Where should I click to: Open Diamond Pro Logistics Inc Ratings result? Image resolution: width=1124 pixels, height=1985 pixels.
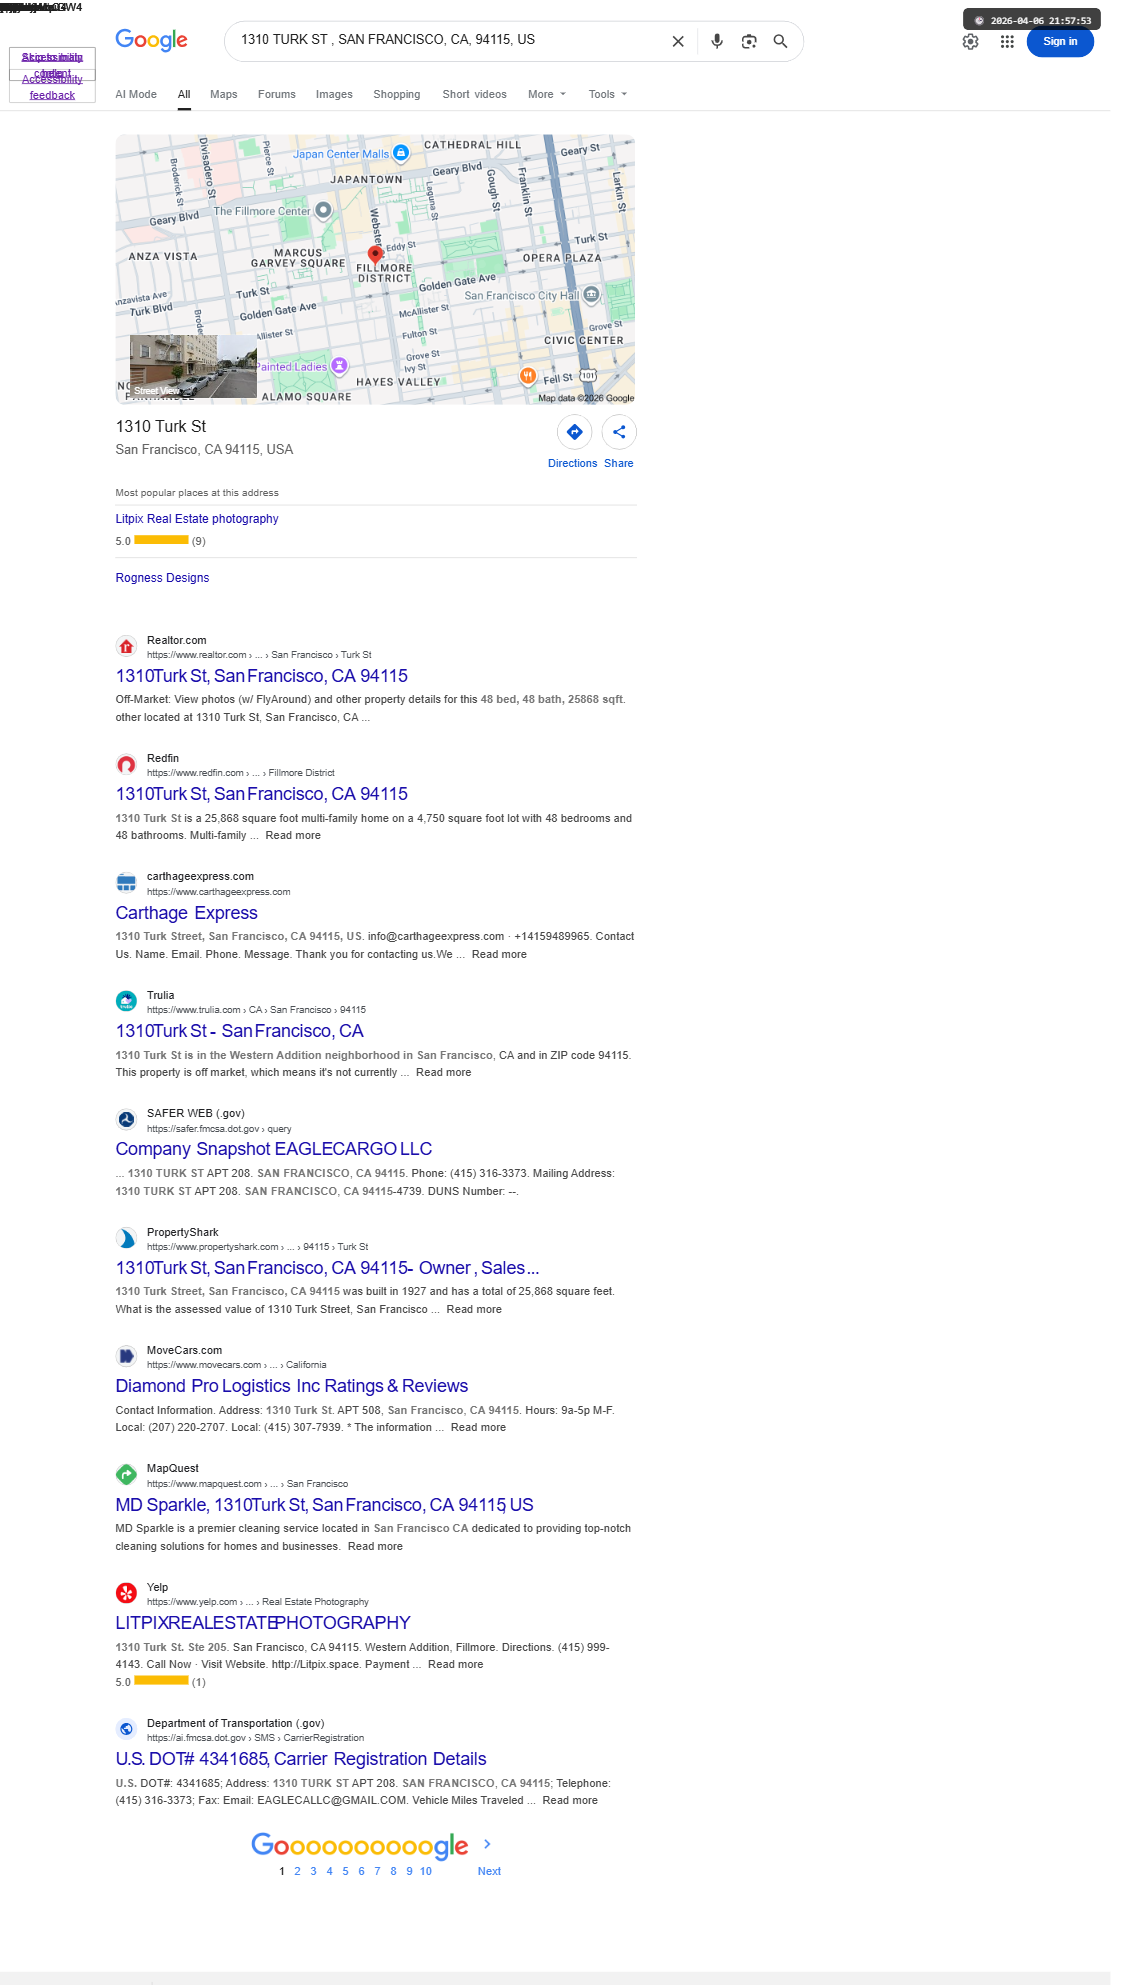[x=292, y=1386]
